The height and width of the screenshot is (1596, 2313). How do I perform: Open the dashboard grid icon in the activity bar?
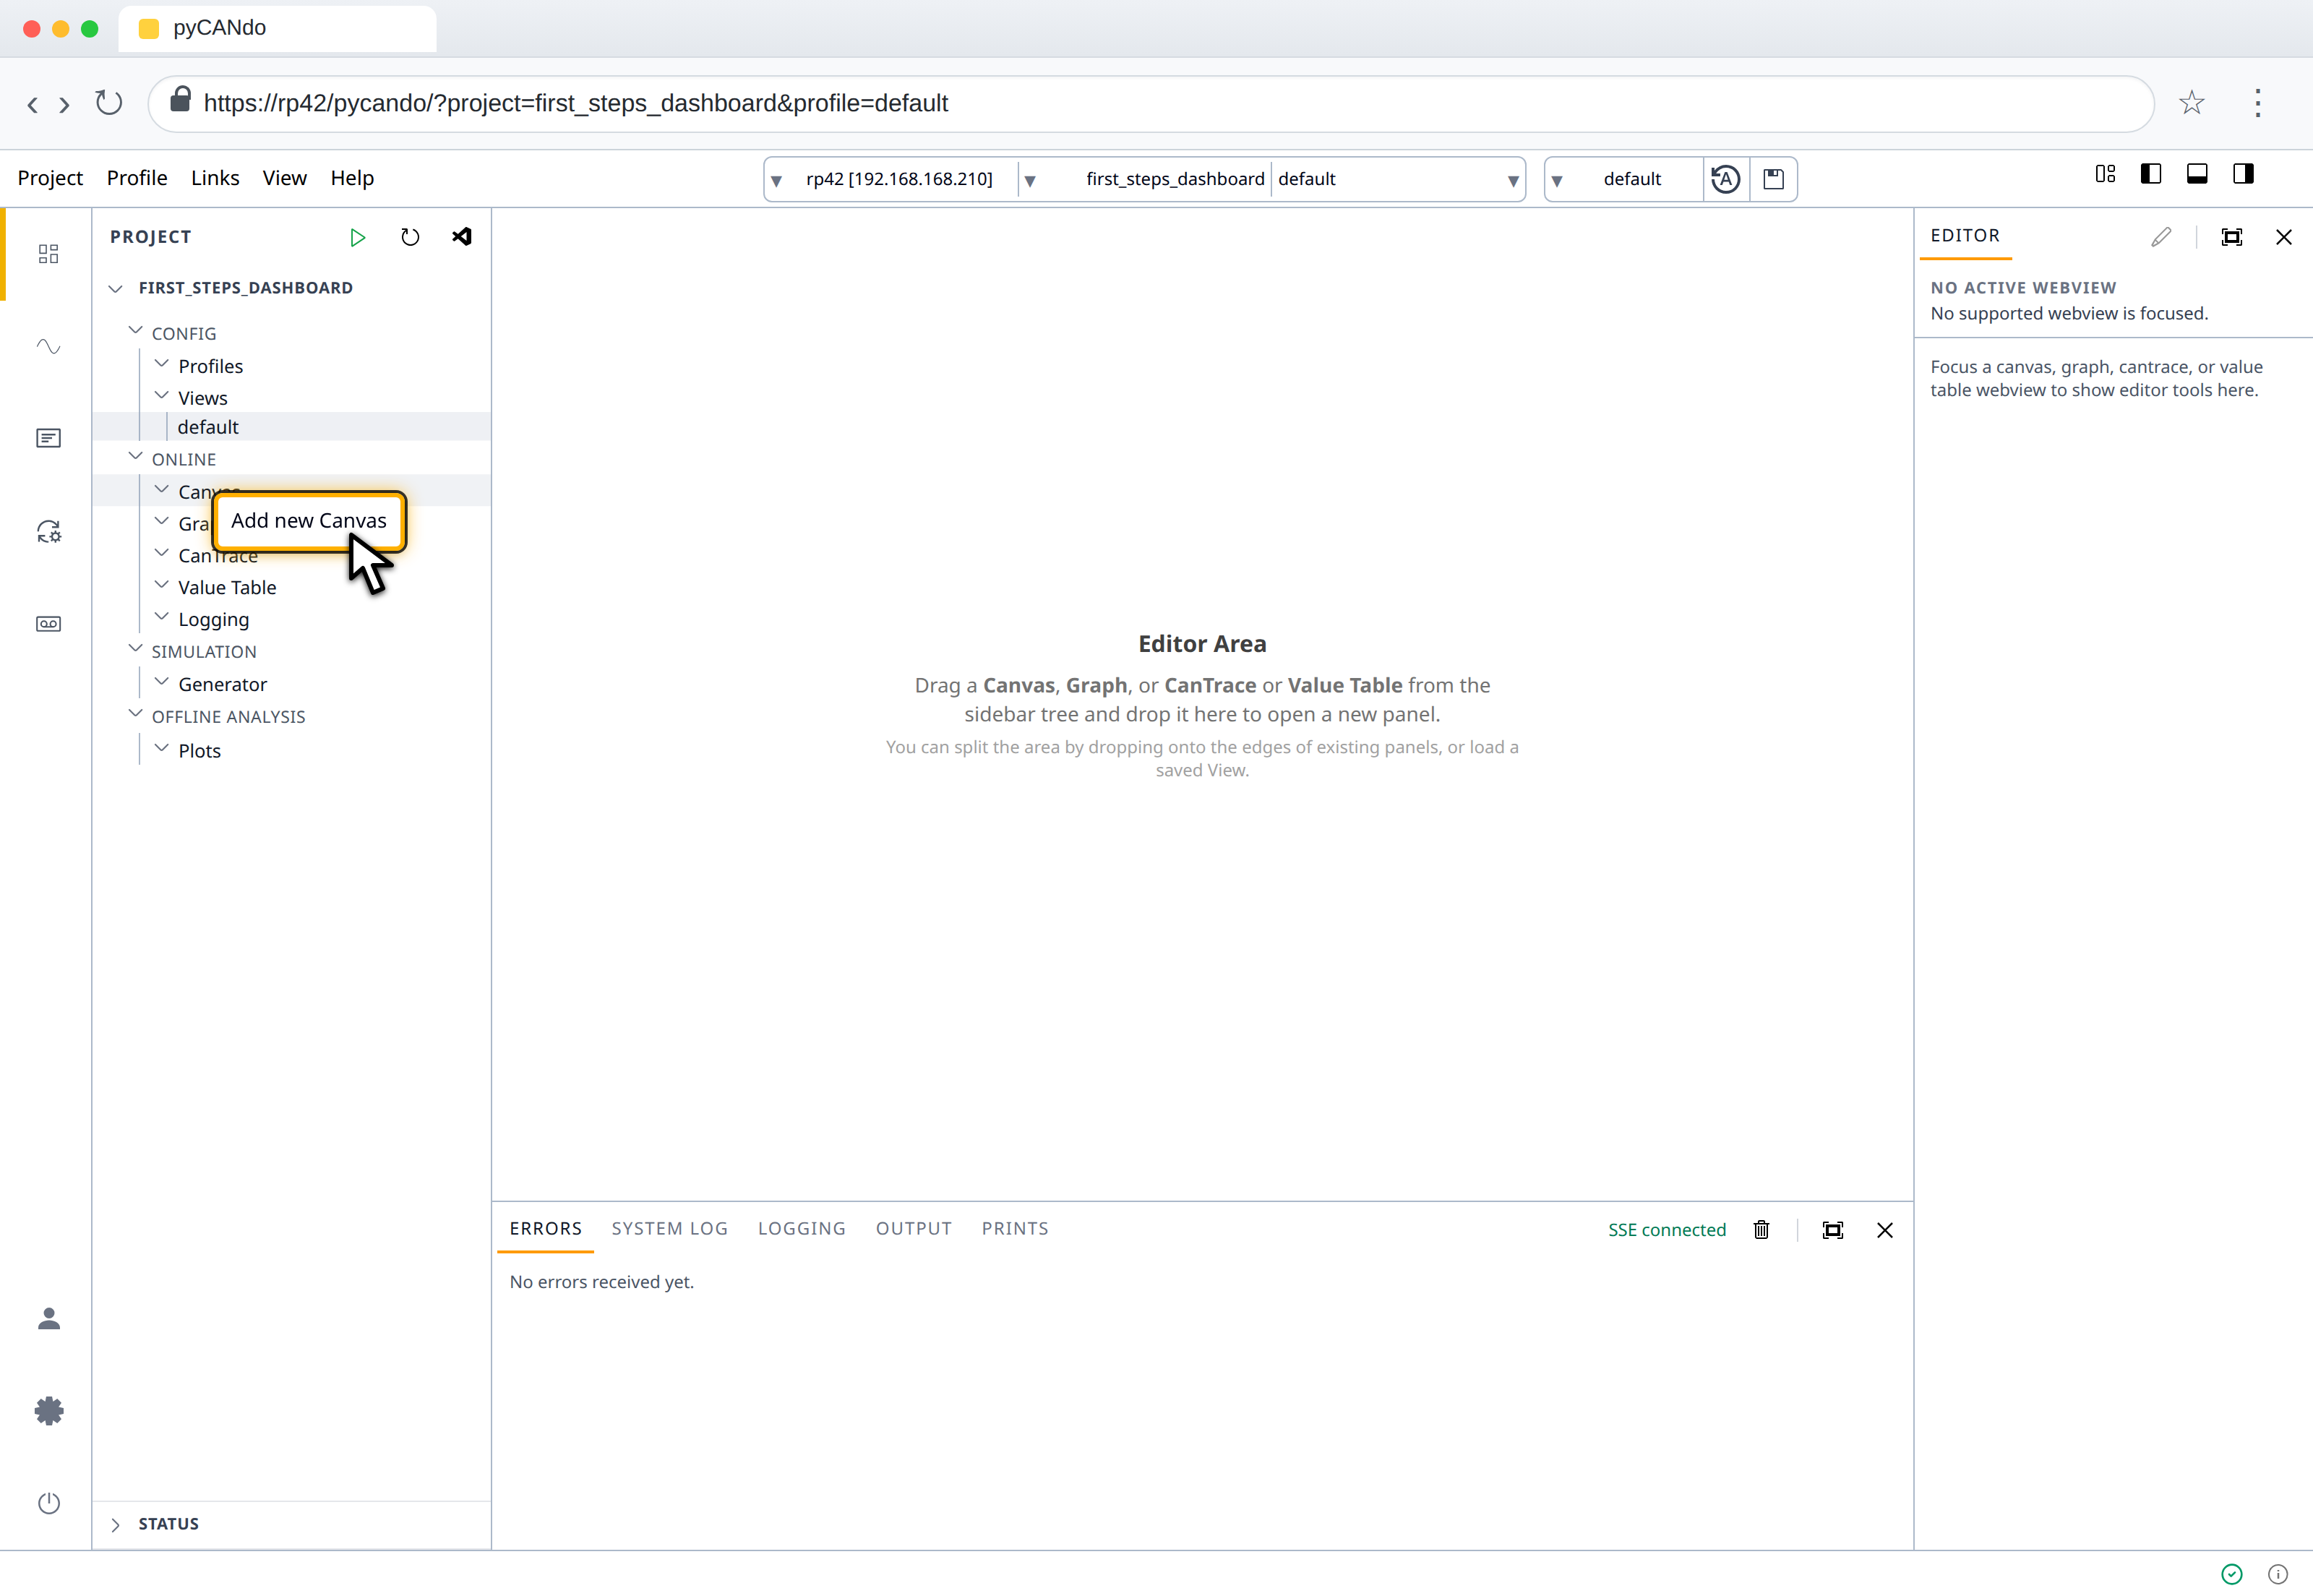48,254
